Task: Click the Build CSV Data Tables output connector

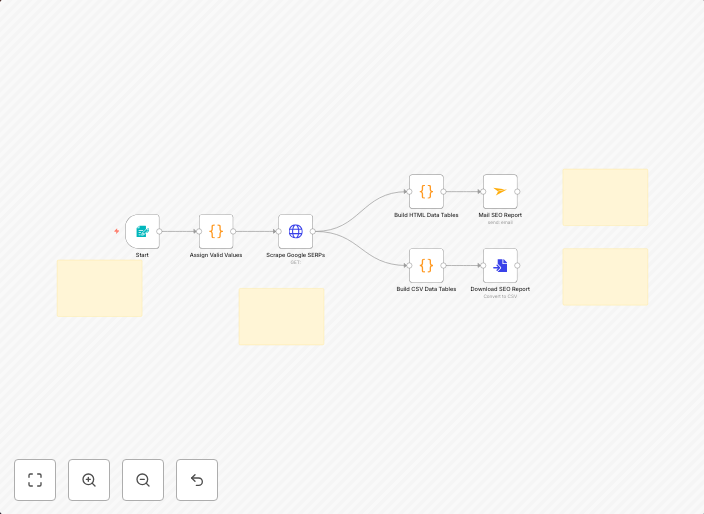Action: pos(443,265)
